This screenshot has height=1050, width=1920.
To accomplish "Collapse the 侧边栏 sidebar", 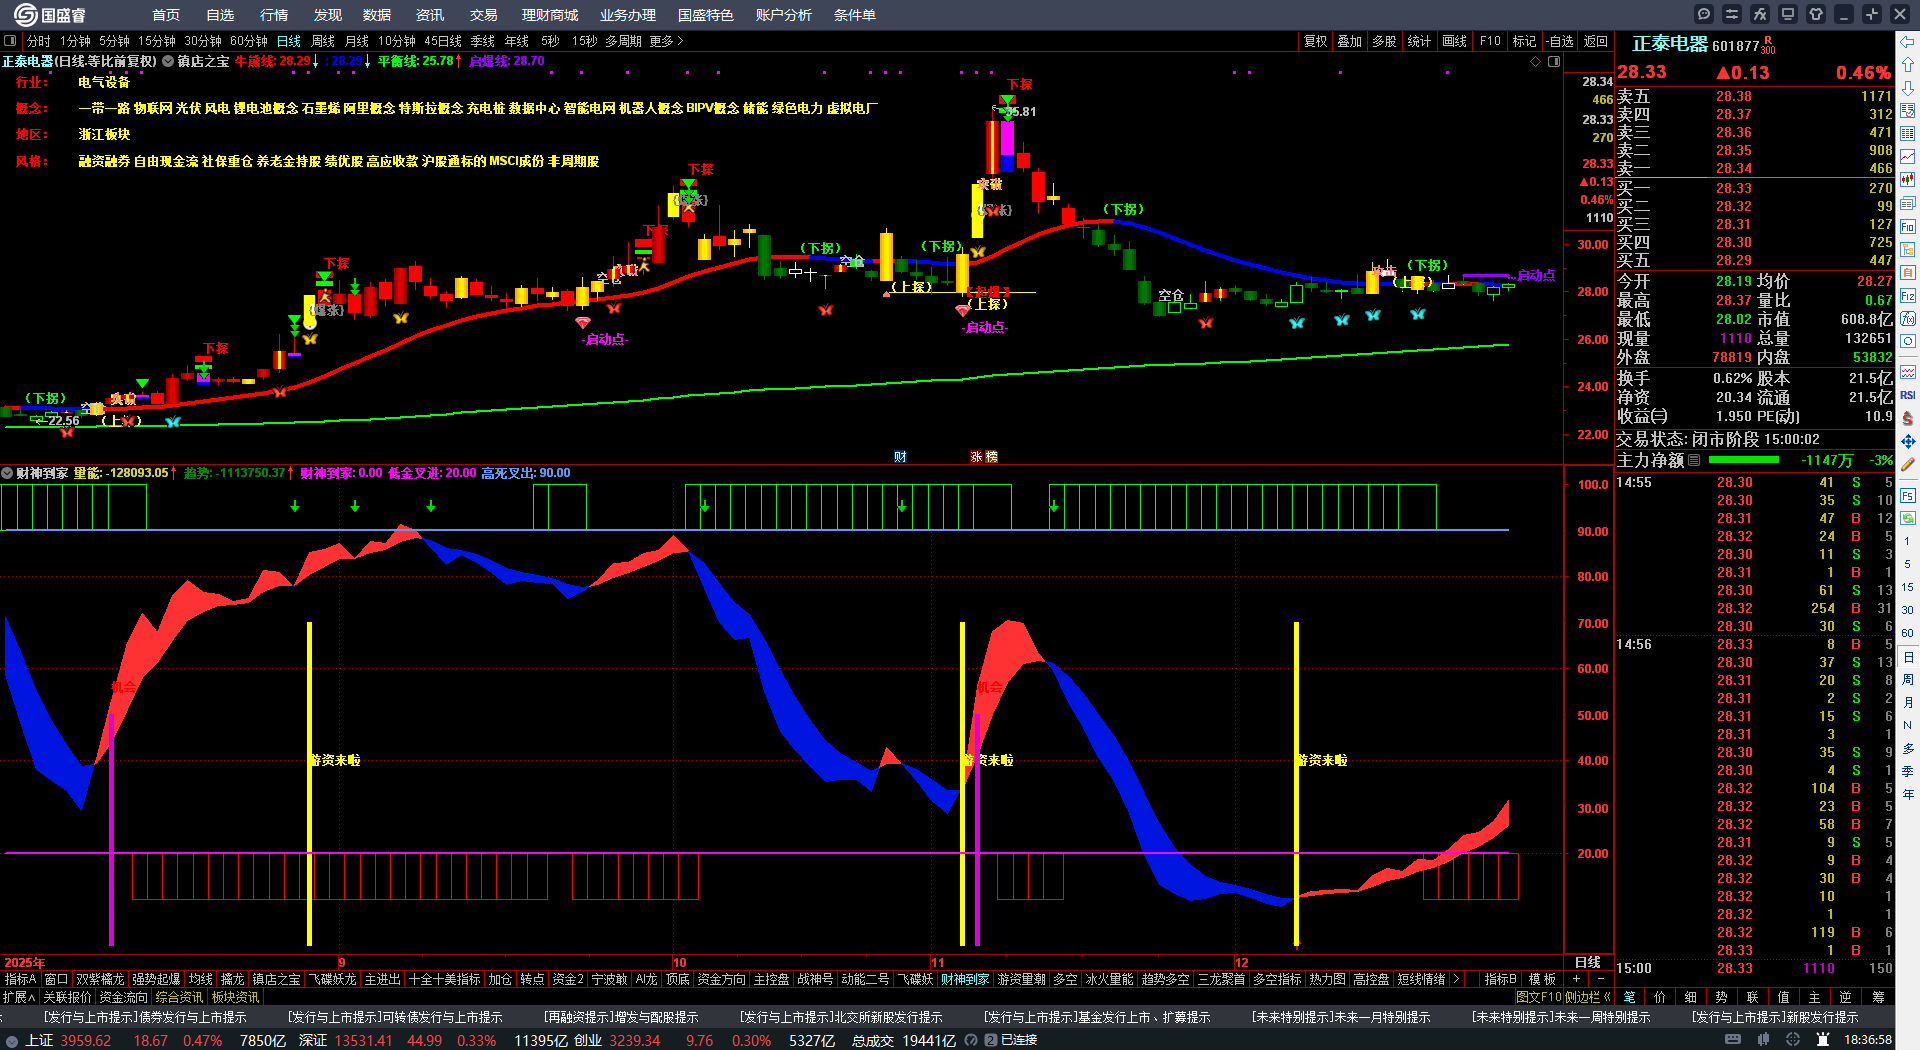I will coord(1589,997).
